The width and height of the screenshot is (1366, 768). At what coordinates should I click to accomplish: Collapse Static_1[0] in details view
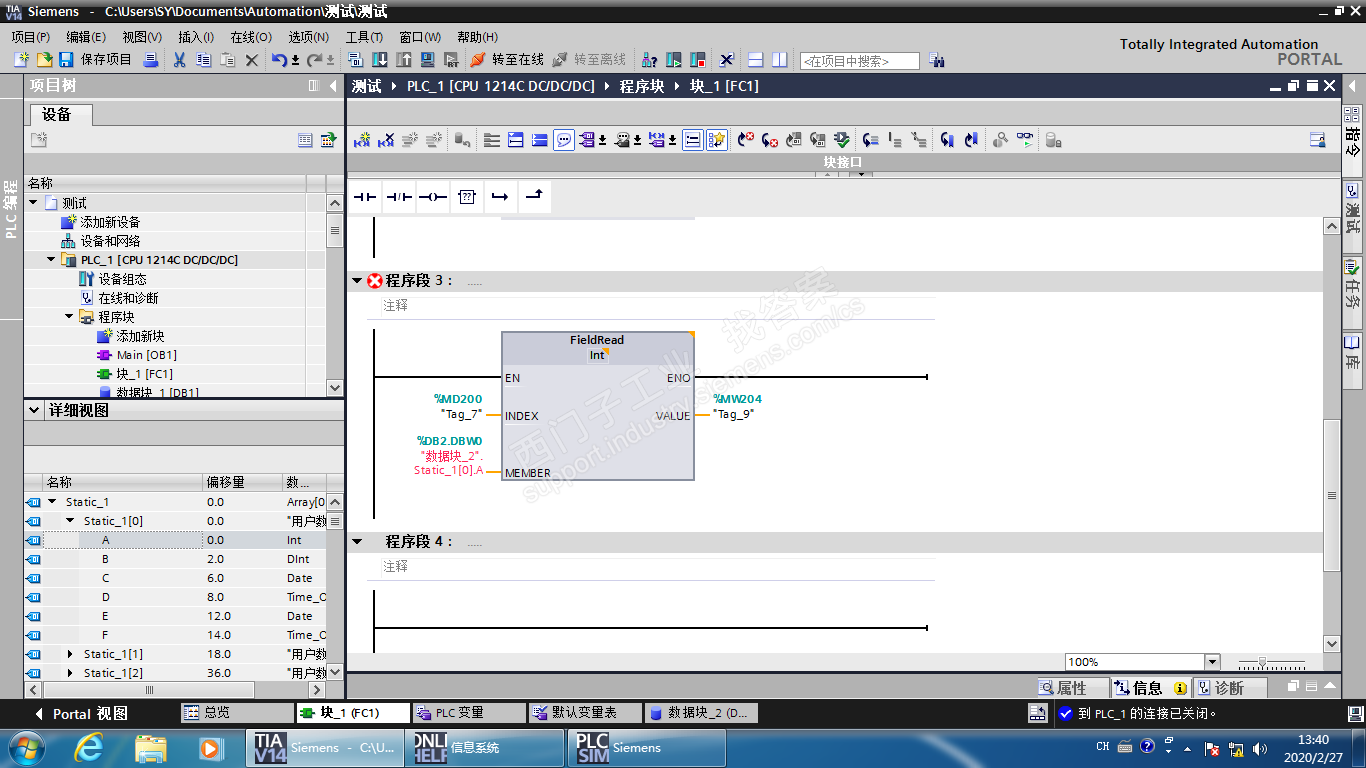coord(70,521)
